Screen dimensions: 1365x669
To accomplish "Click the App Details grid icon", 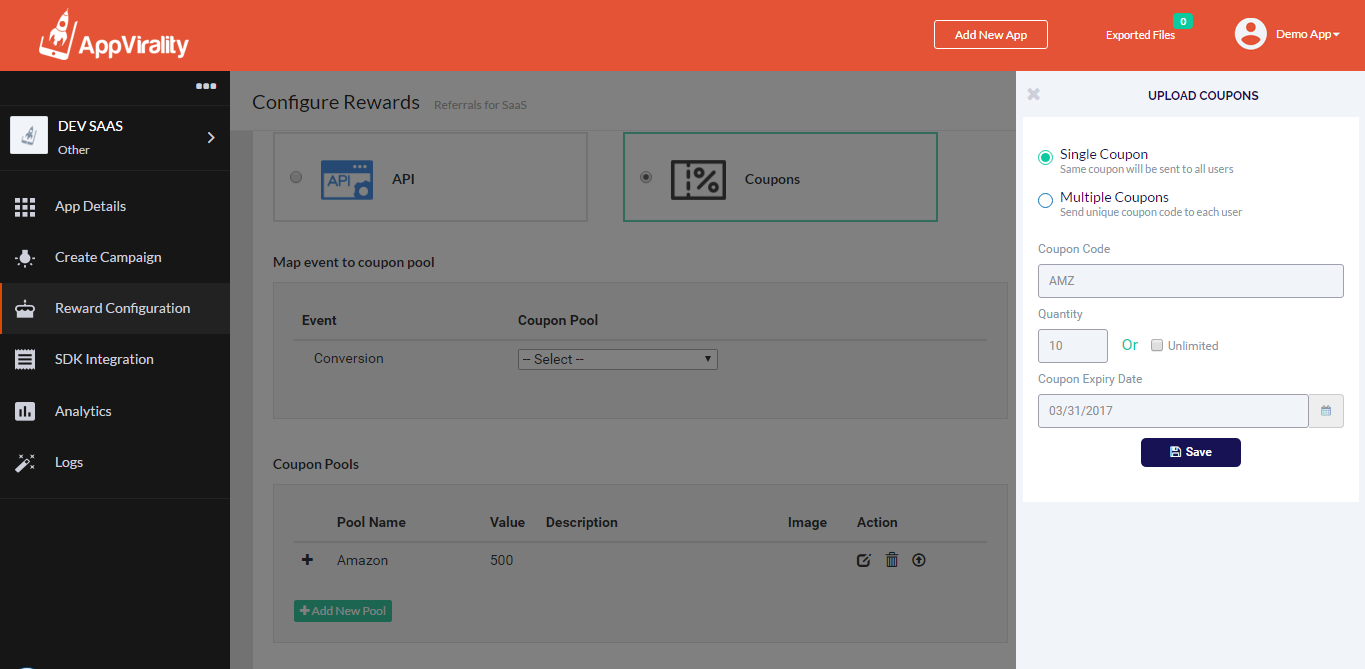I will tap(25, 207).
